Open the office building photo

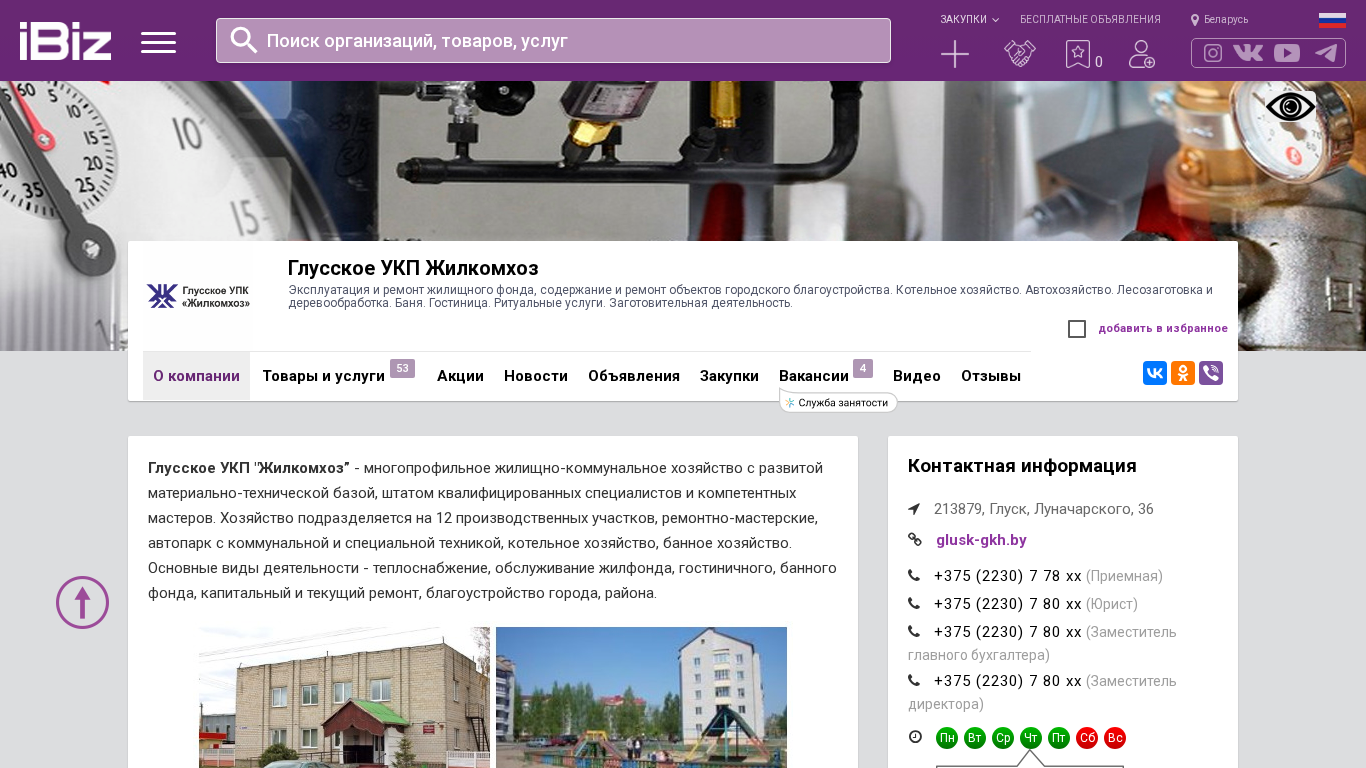click(344, 697)
